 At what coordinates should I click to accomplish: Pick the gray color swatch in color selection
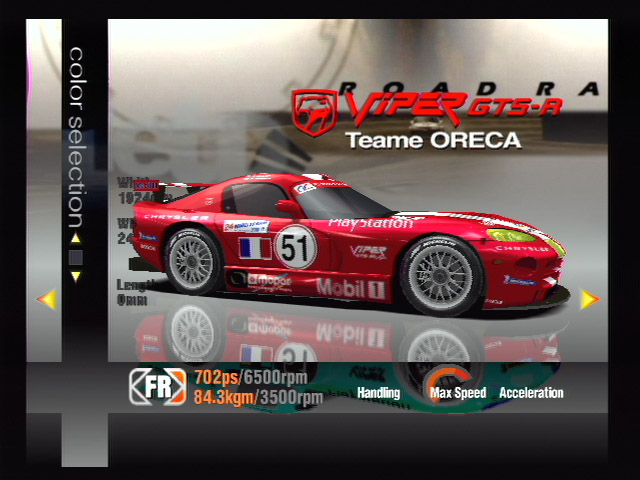click(x=76, y=258)
